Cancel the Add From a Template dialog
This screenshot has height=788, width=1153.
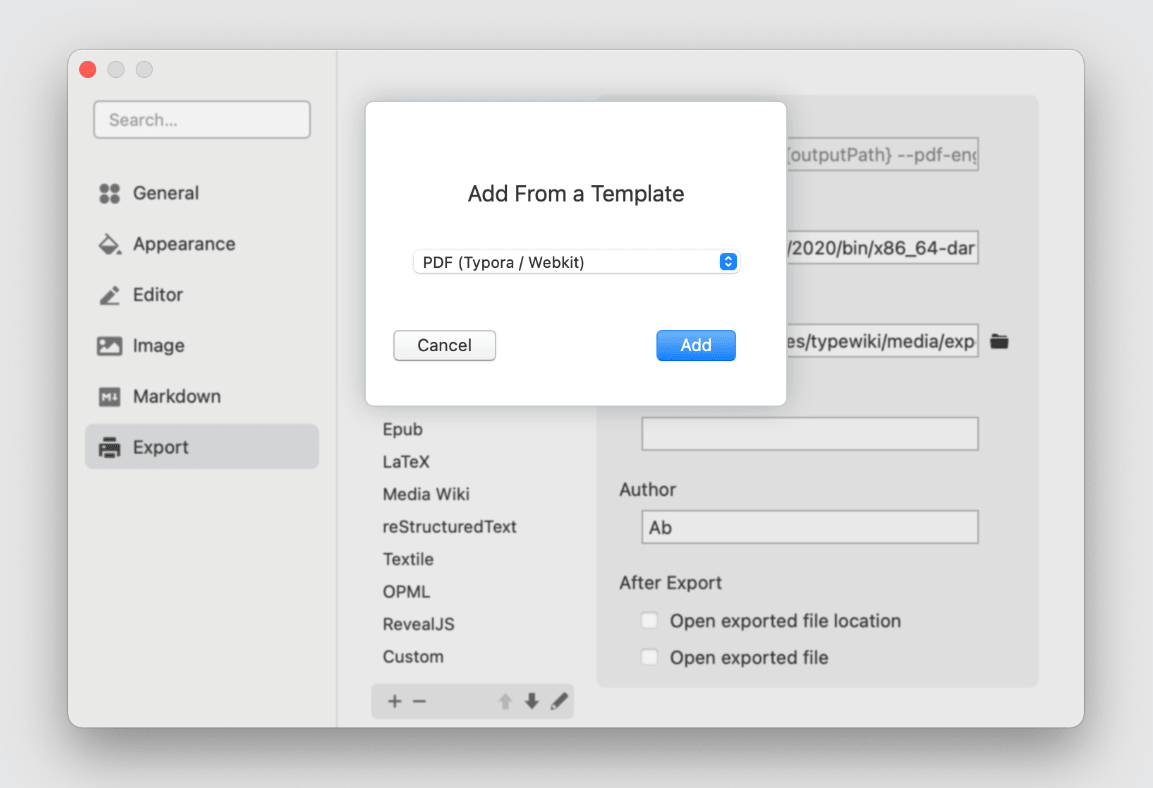tap(444, 345)
